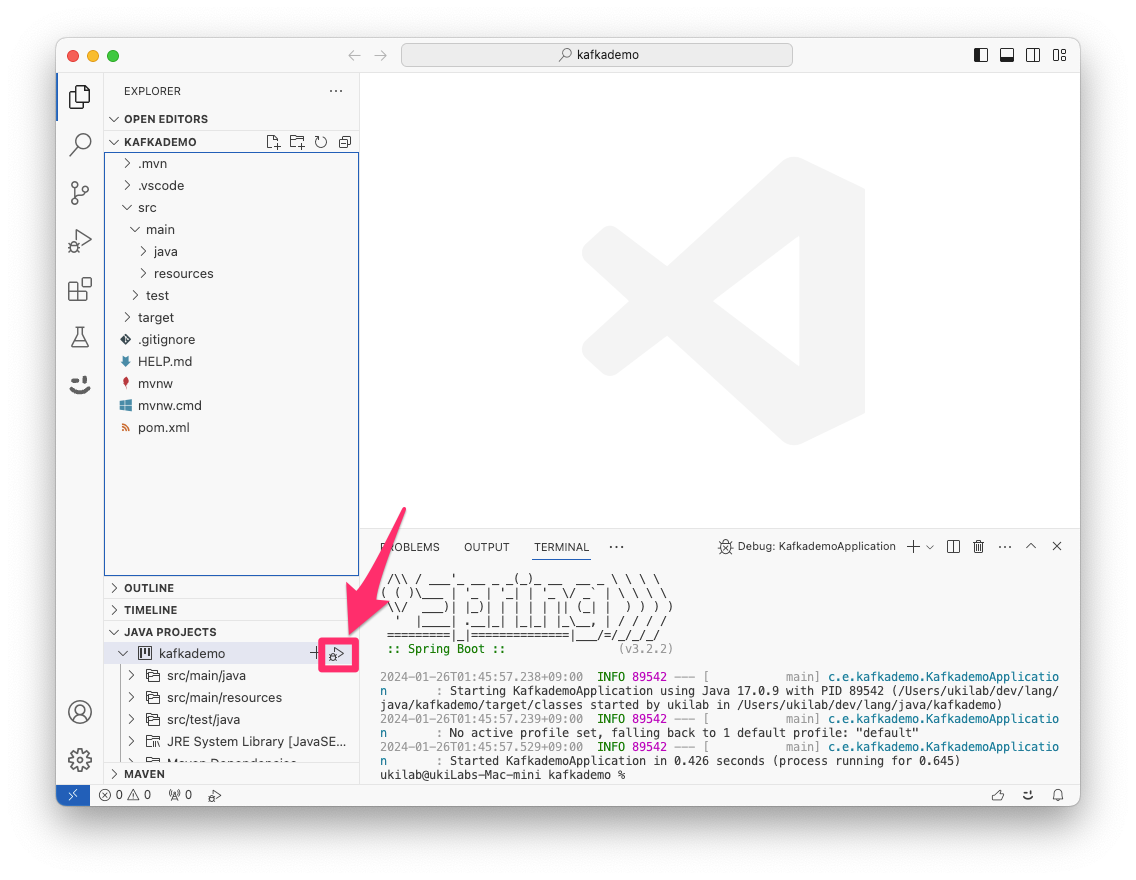The image size is (1136, 880).
Task: Expand the target folder
Action: [232, 318]
